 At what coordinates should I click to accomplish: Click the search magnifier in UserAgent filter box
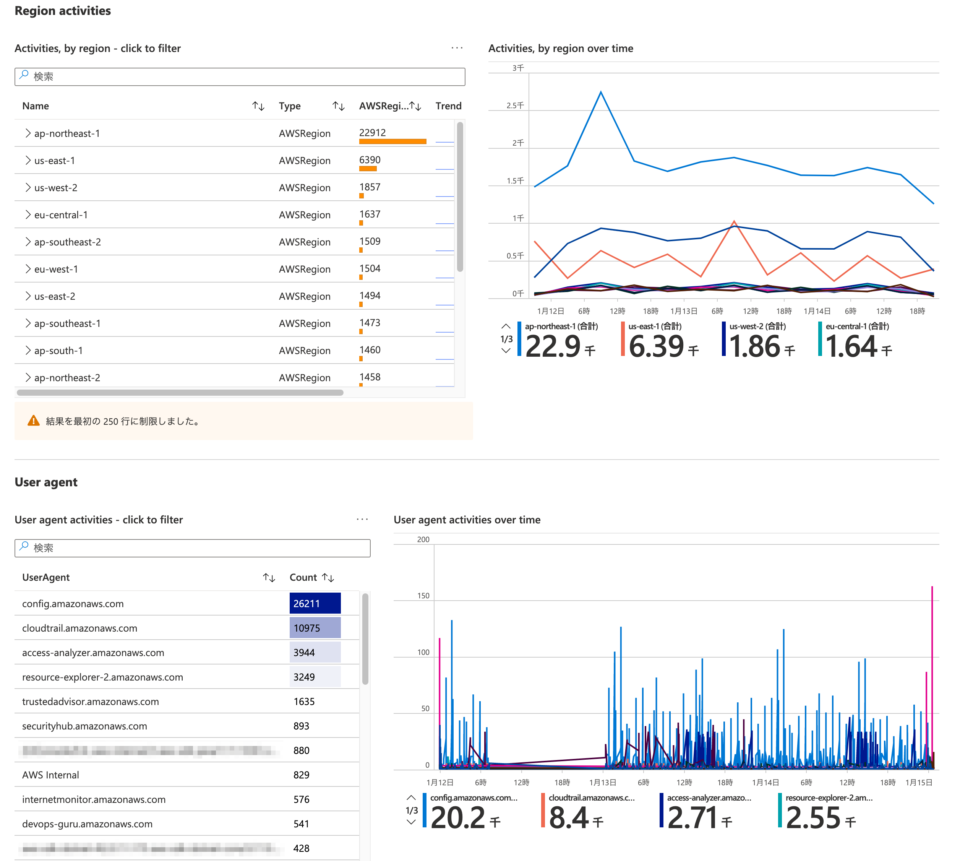[23, 548]
